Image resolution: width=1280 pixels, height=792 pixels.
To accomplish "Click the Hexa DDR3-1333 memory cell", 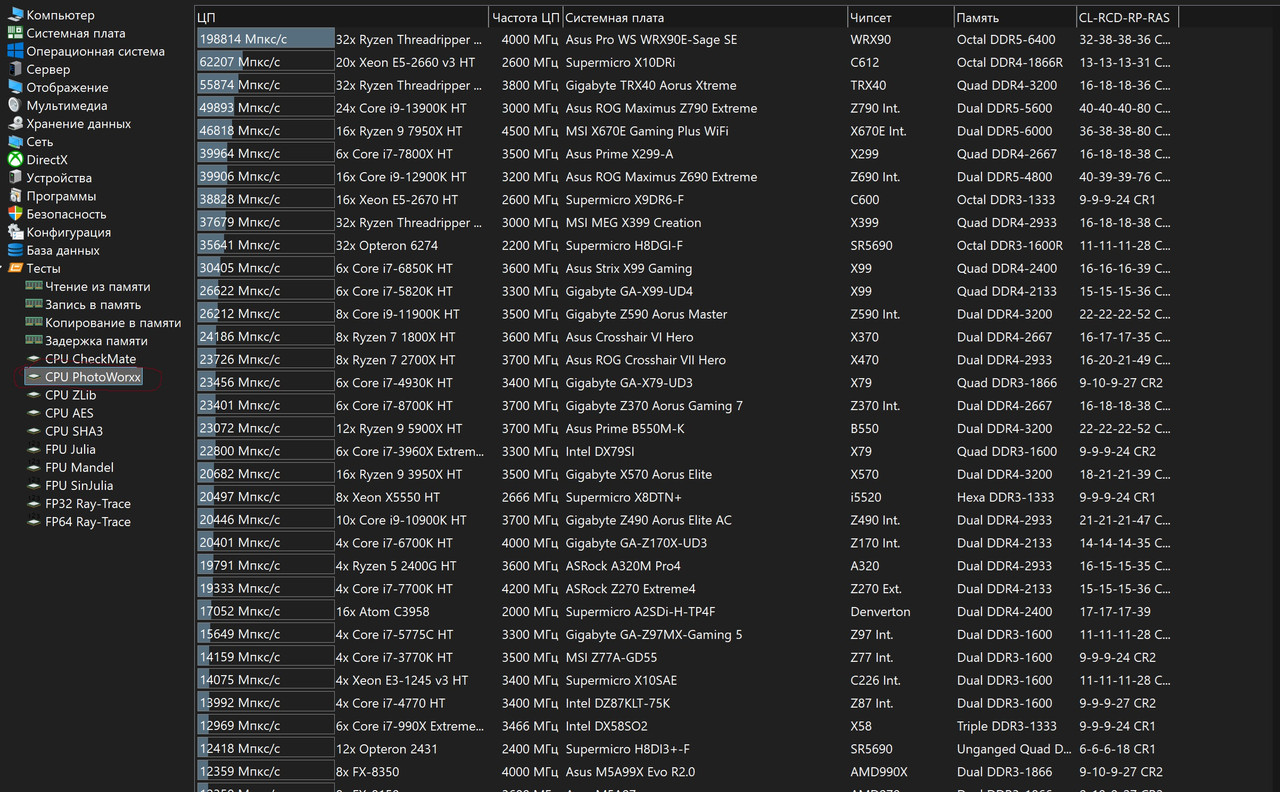I will [x=1005, y=497].
